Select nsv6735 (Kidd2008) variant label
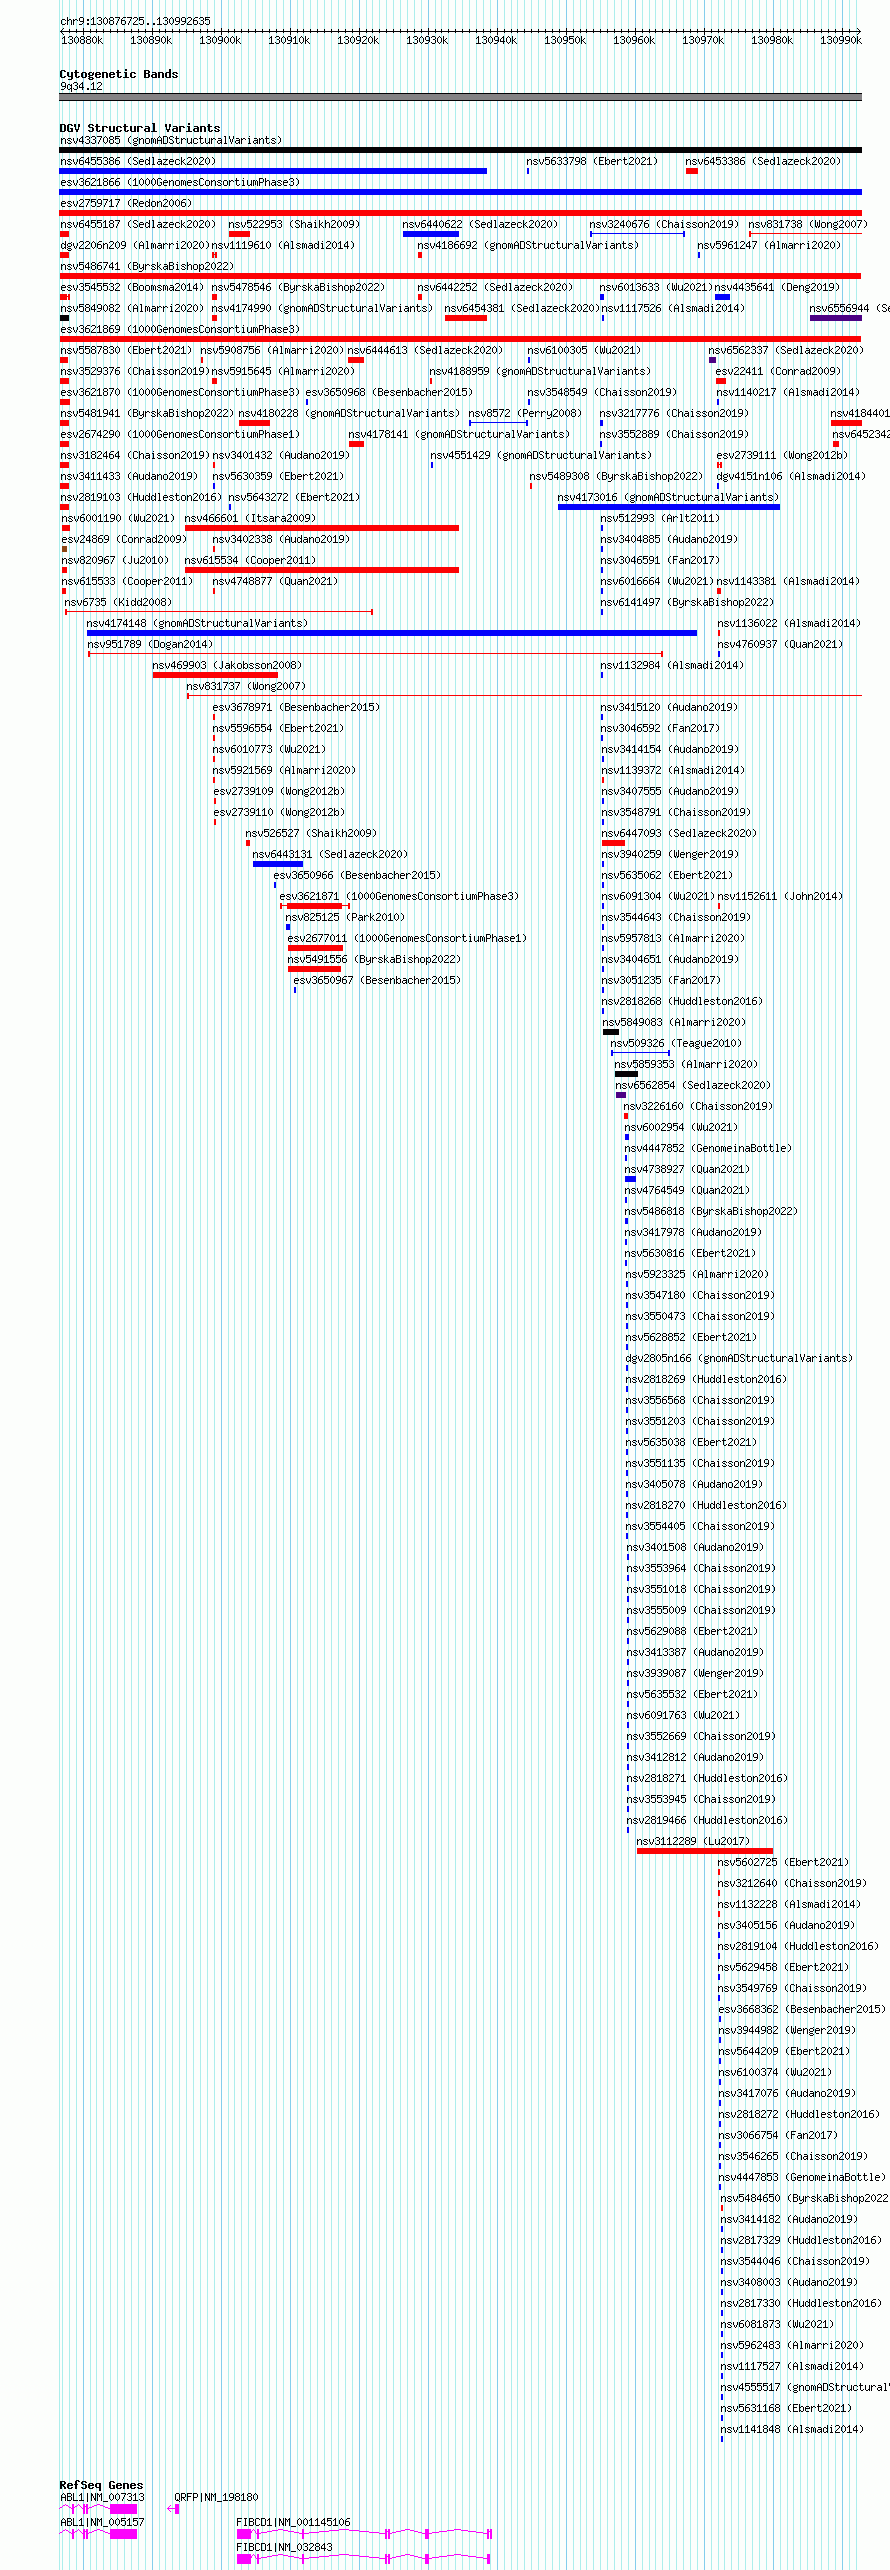890x2570 pixels. [118, 602]
